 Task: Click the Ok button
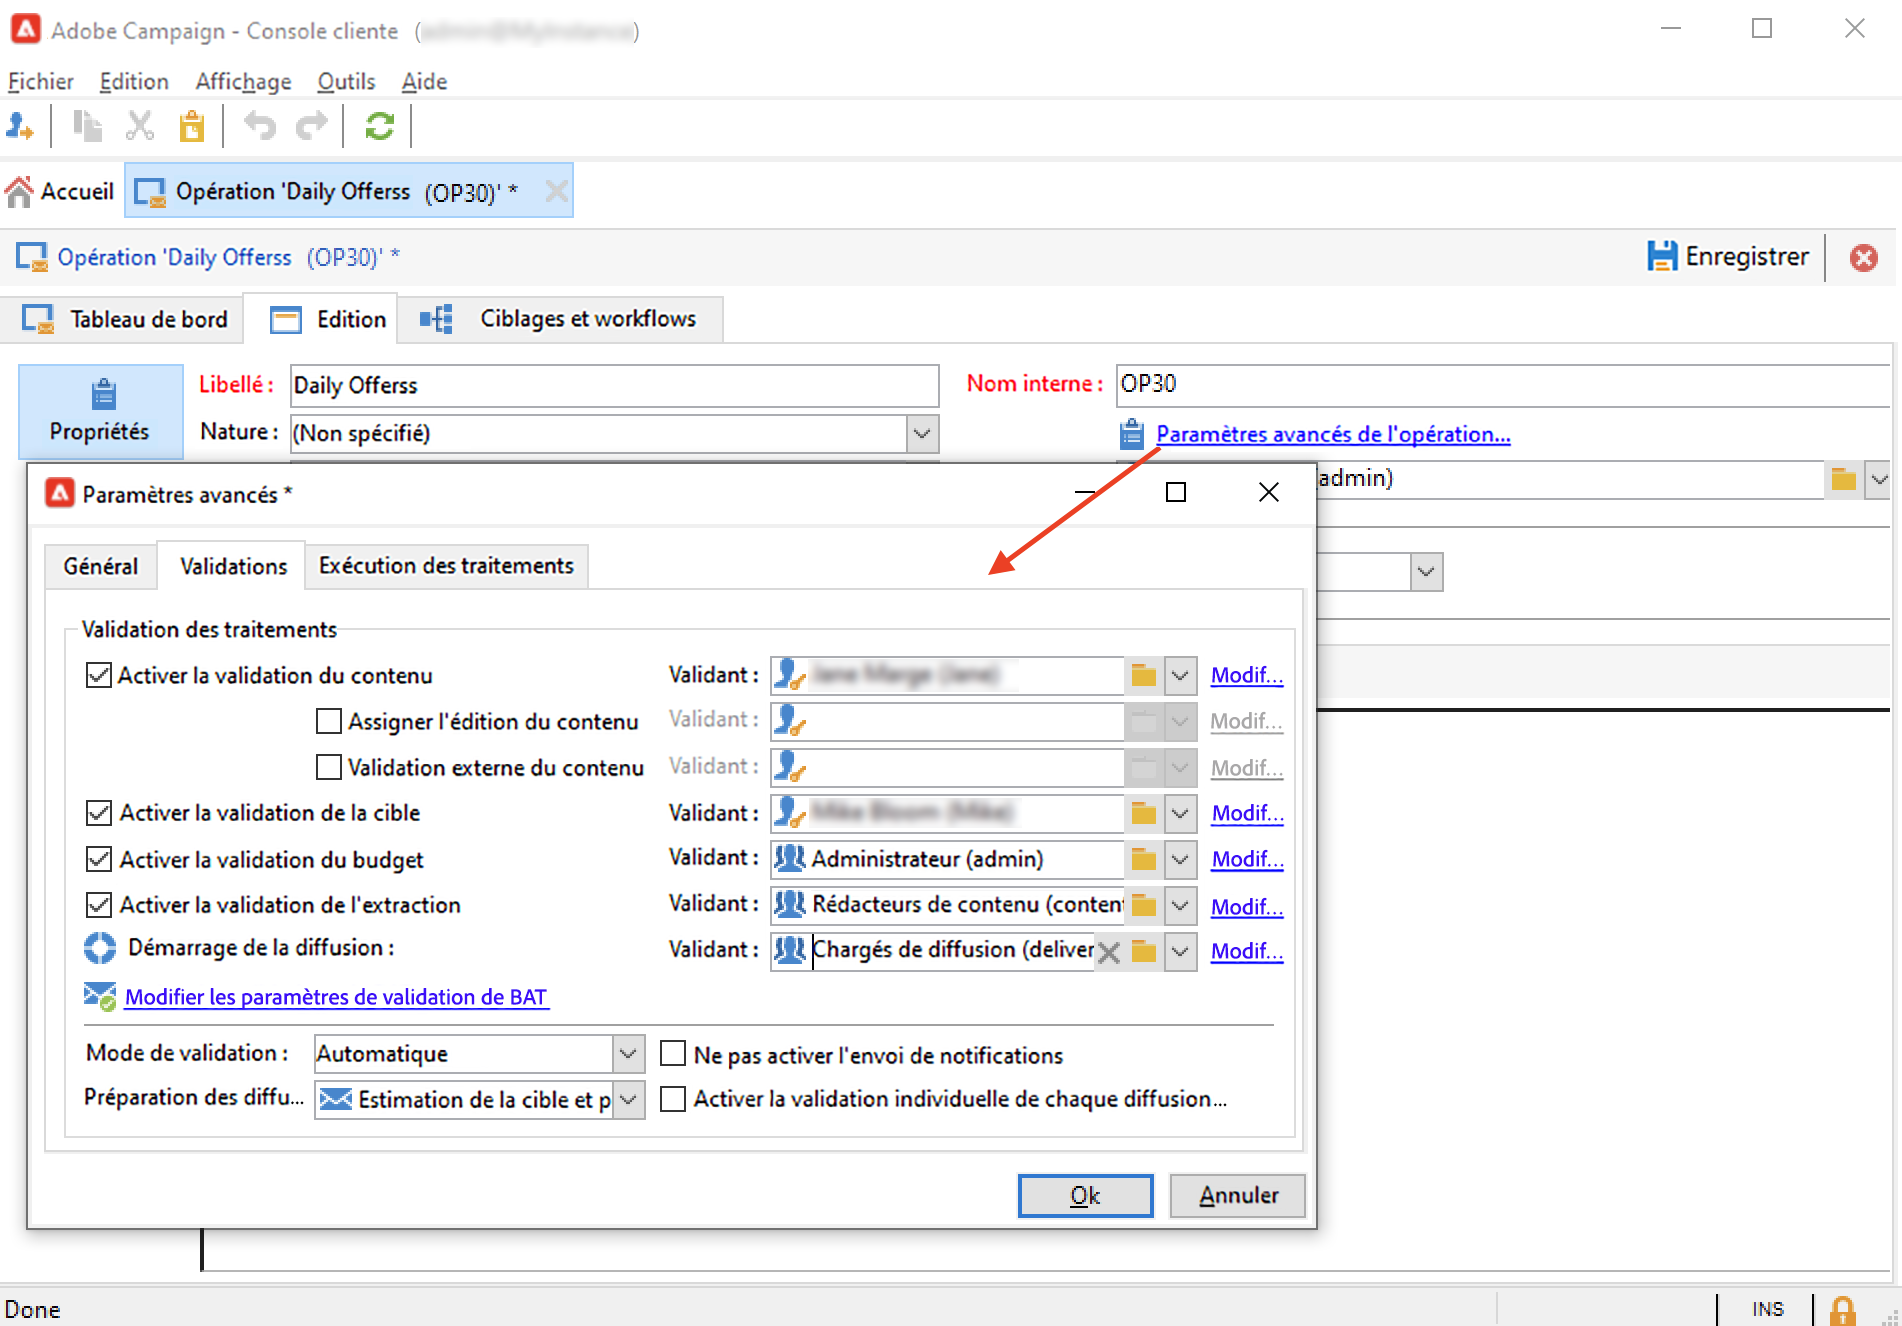click(1085, 1195)
